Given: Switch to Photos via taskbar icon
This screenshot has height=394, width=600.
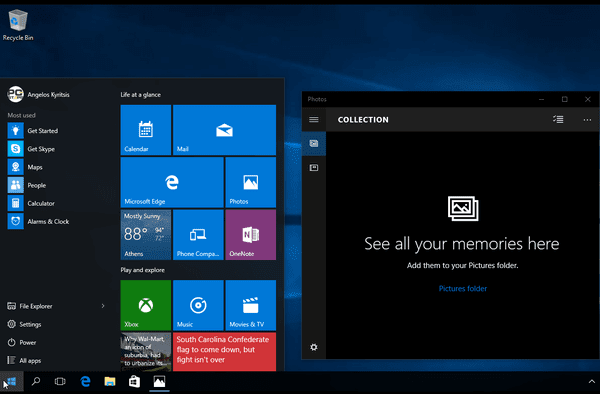Looking at the screenshot, I should click(x=159, y=381).
